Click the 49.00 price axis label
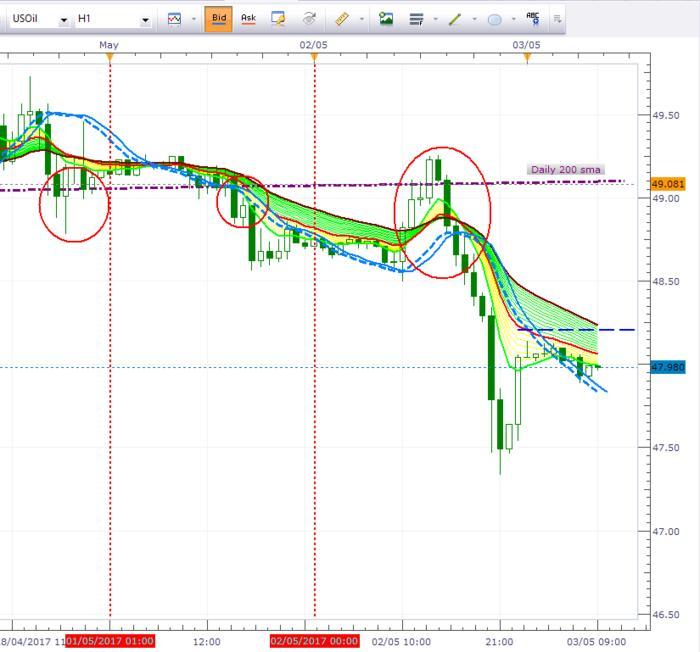Viewport: 700px width, 652px height. (666, 198)
